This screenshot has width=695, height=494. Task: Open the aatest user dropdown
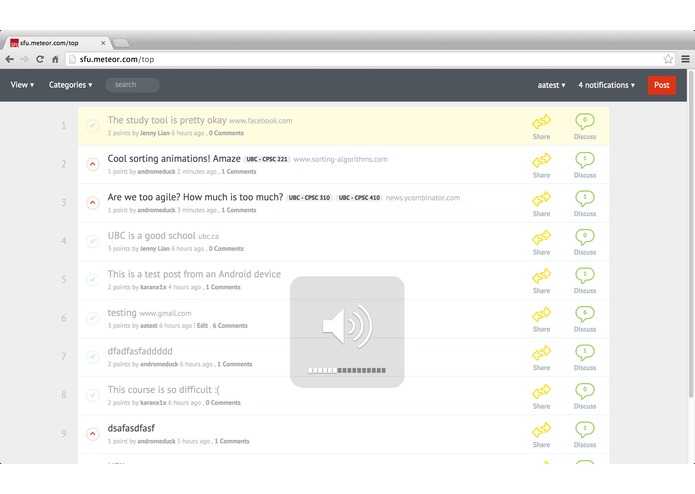pos(551,85)
